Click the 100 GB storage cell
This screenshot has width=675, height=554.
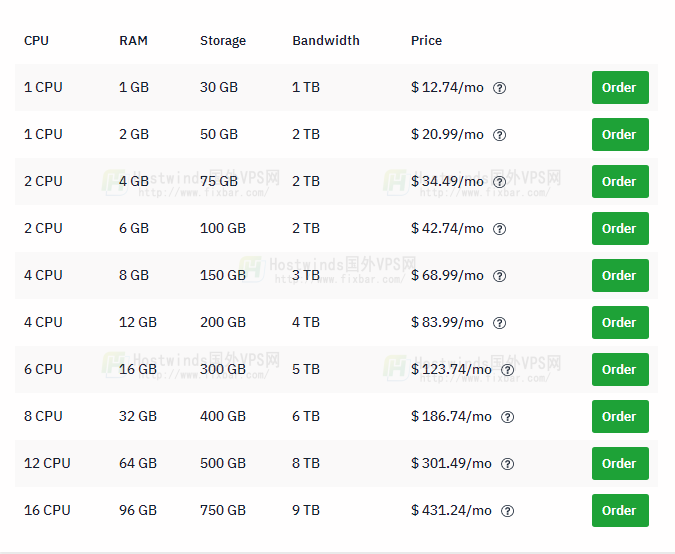[x=223, y=228]
